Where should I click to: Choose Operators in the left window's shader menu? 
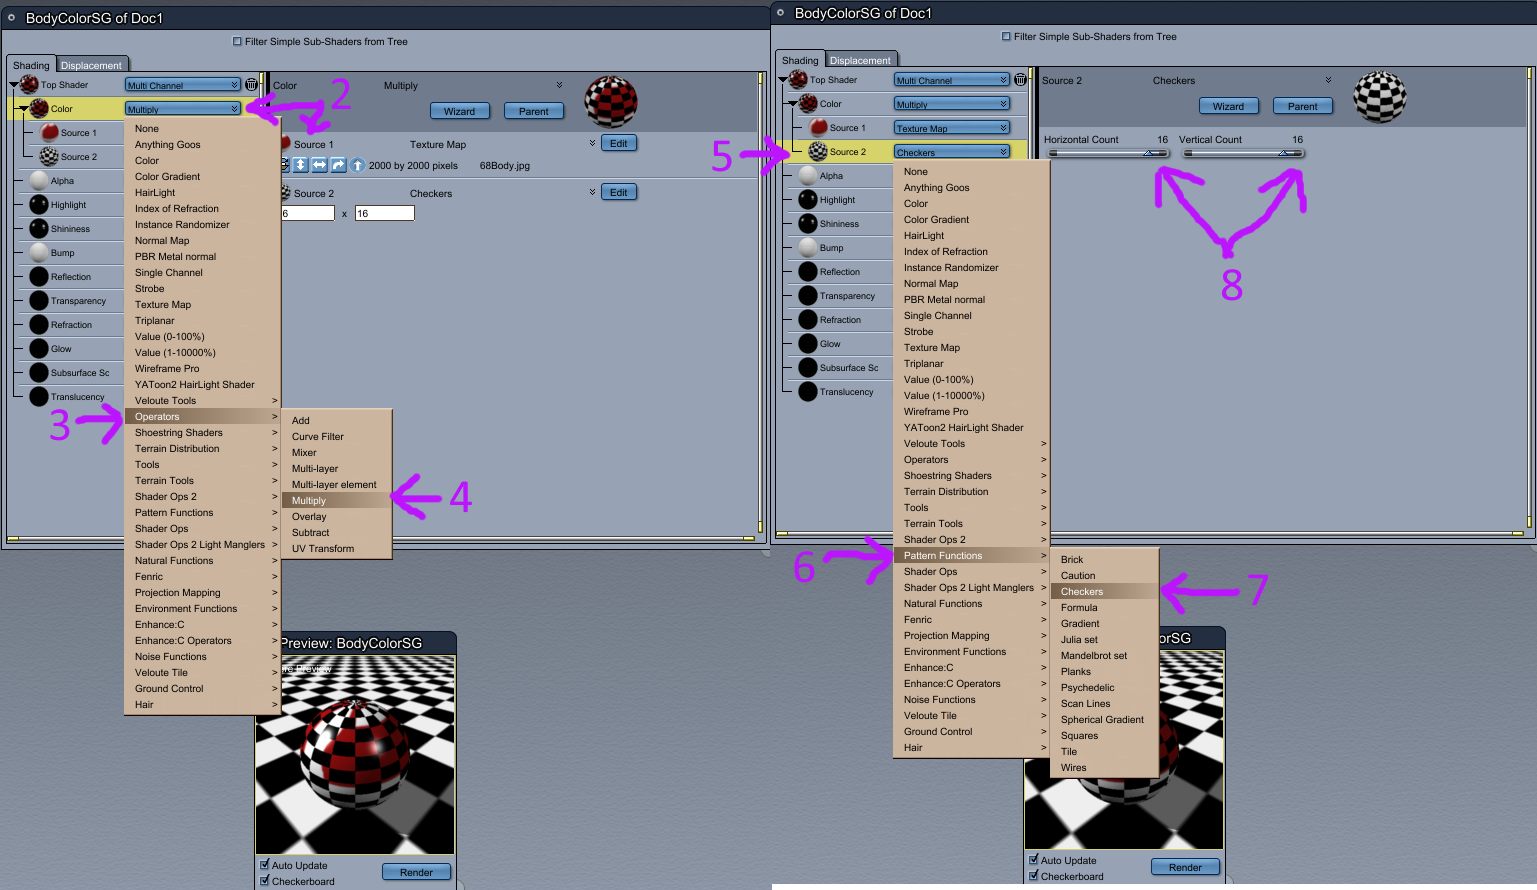(202, 417)
